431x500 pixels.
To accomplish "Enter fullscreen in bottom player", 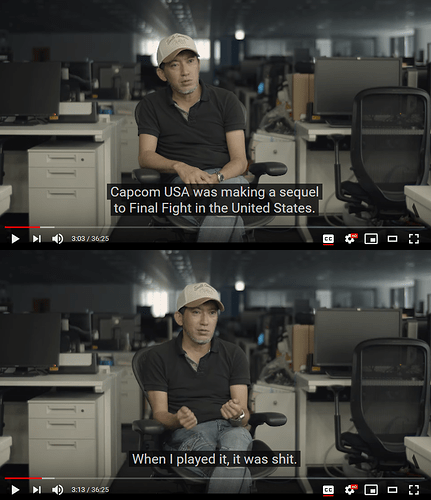I will pyautogui.click(x=414, y=490).
